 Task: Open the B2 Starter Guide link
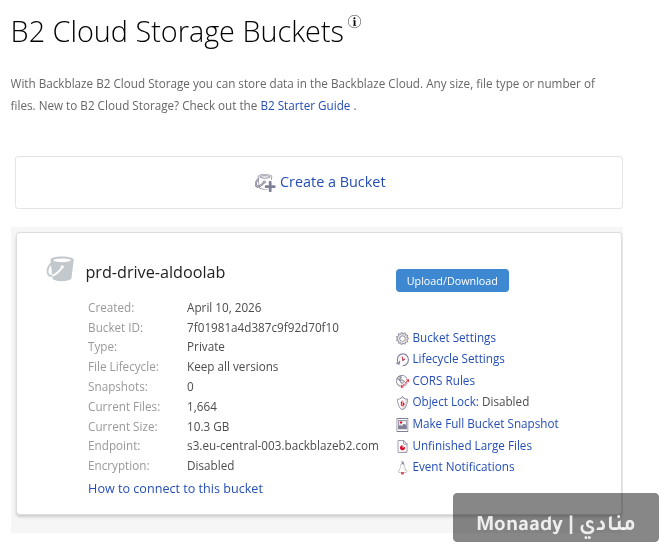point(305,105)
